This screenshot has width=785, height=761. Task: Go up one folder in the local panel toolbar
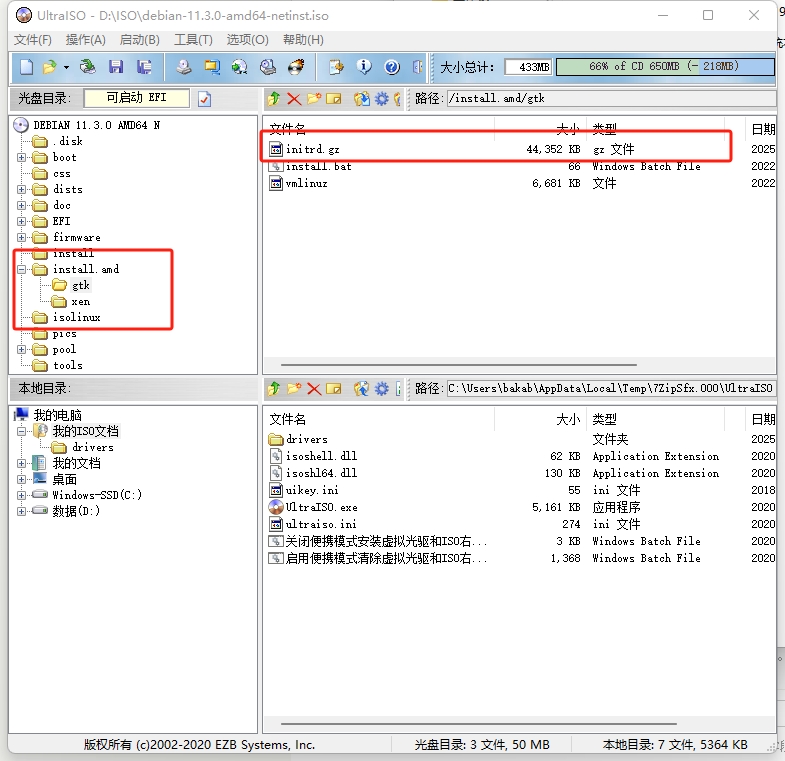click(x=273, y=389)
